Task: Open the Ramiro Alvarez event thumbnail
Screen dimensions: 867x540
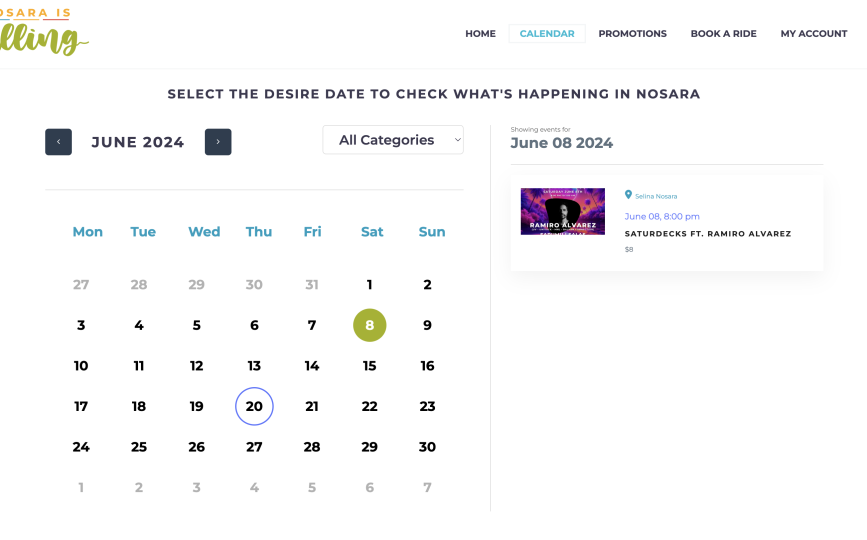Action: pos(563,211)
